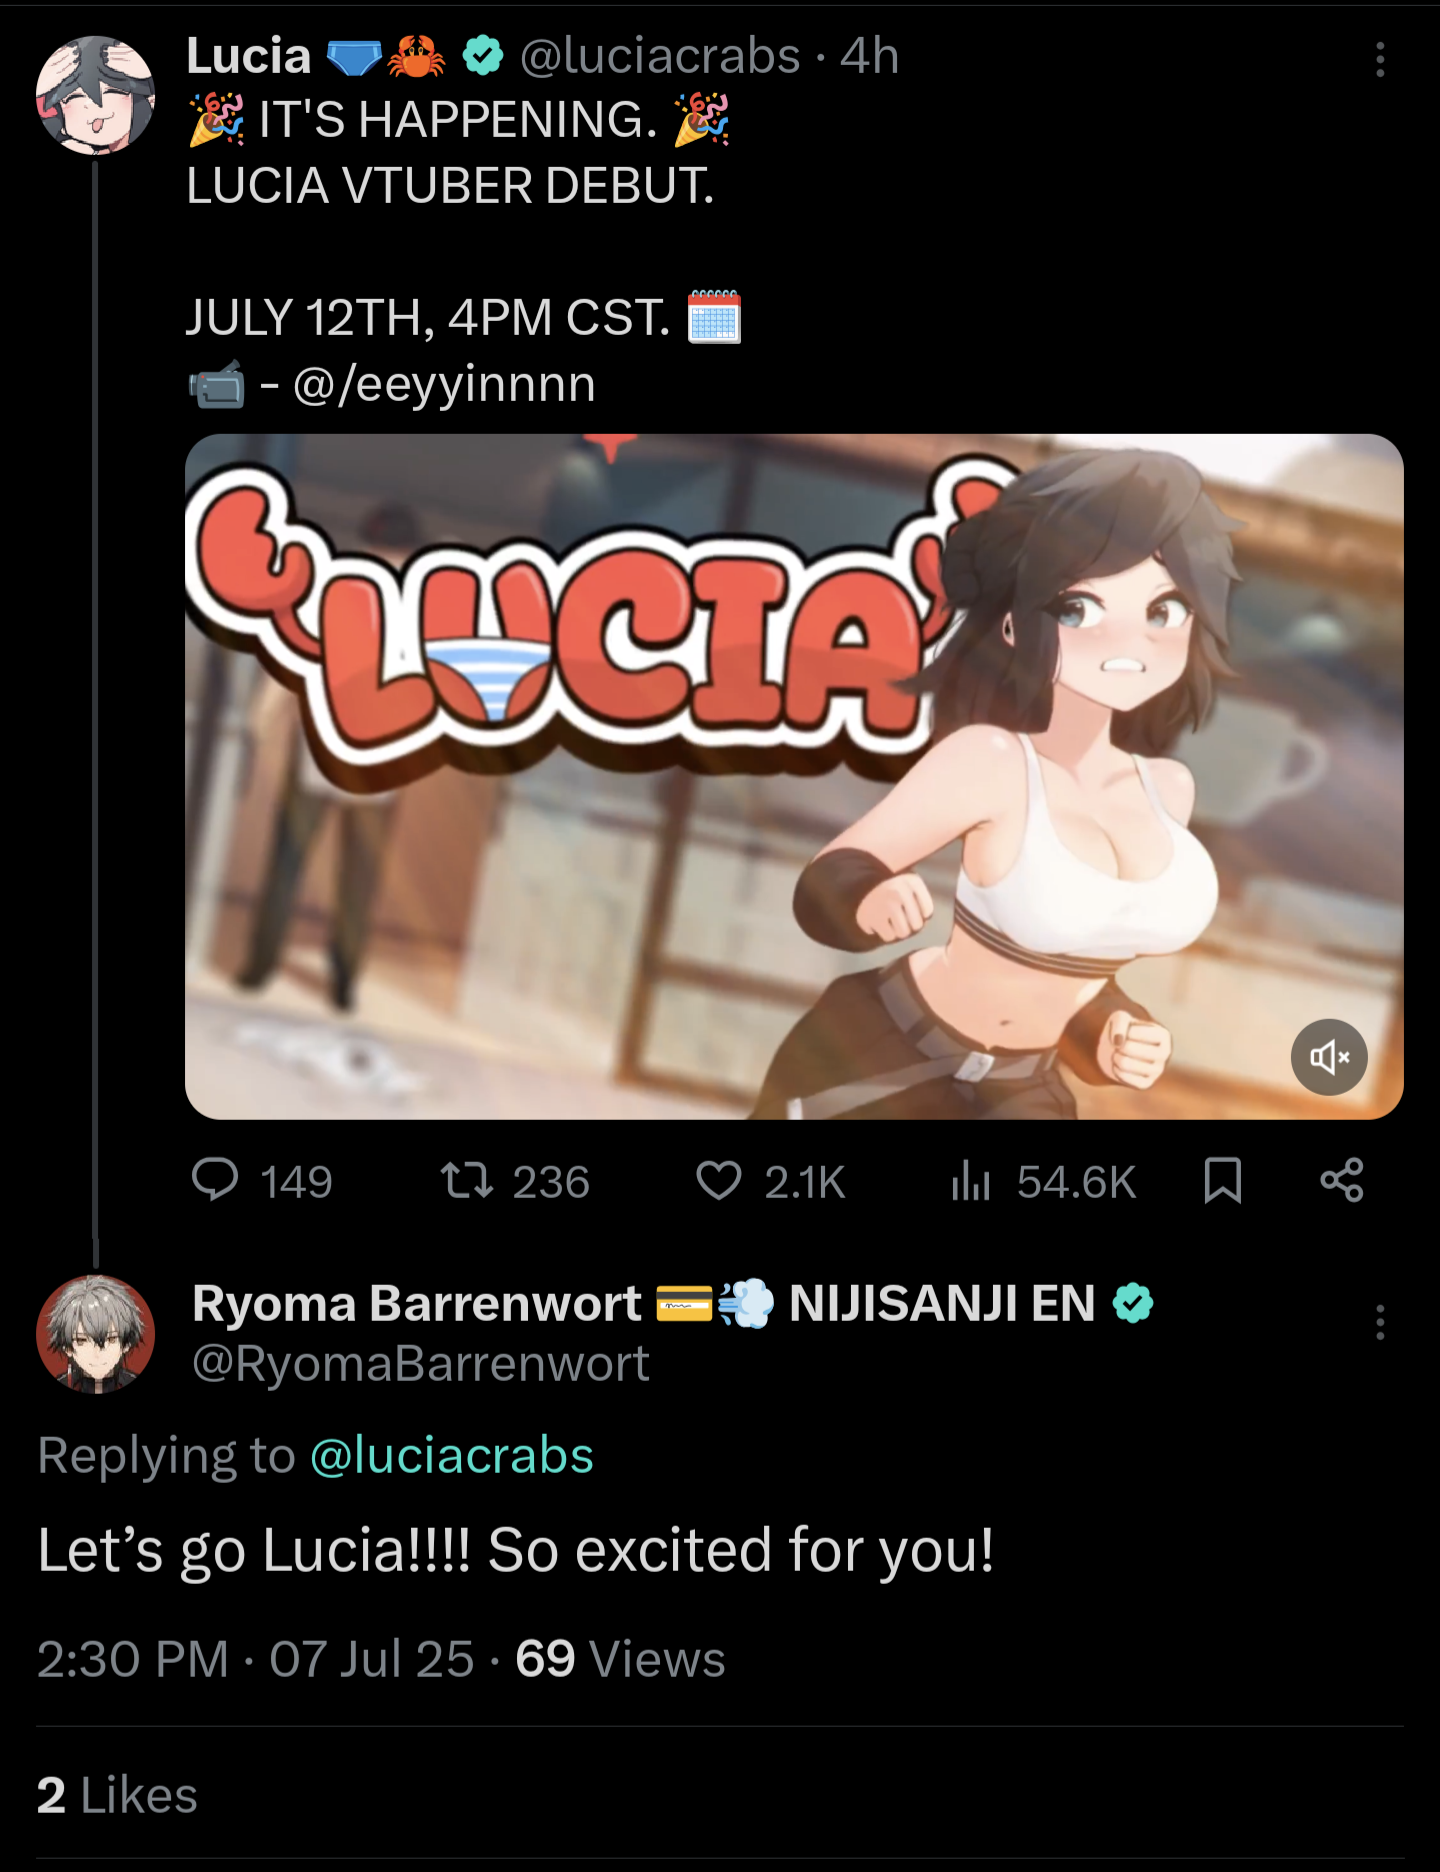Open the @luciacrabs link in Replying to
The height and width of the screenshot is (1872, 1440).
(x=452, y=1455)
